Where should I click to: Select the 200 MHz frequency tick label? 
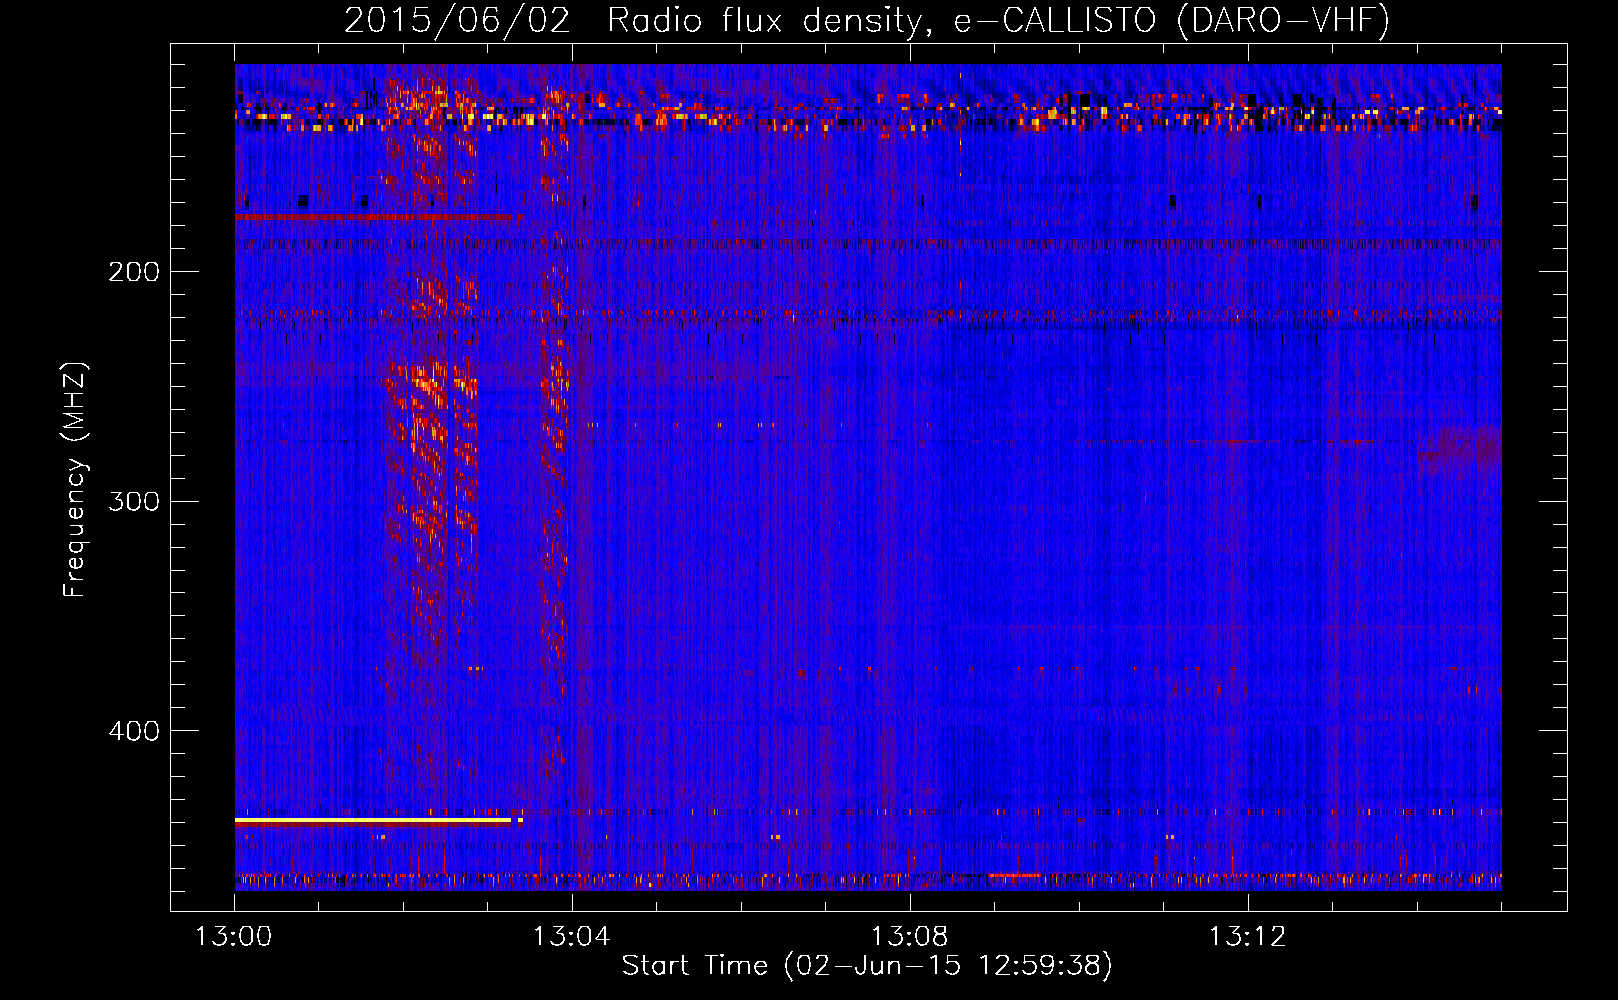[x=134, y=272]
